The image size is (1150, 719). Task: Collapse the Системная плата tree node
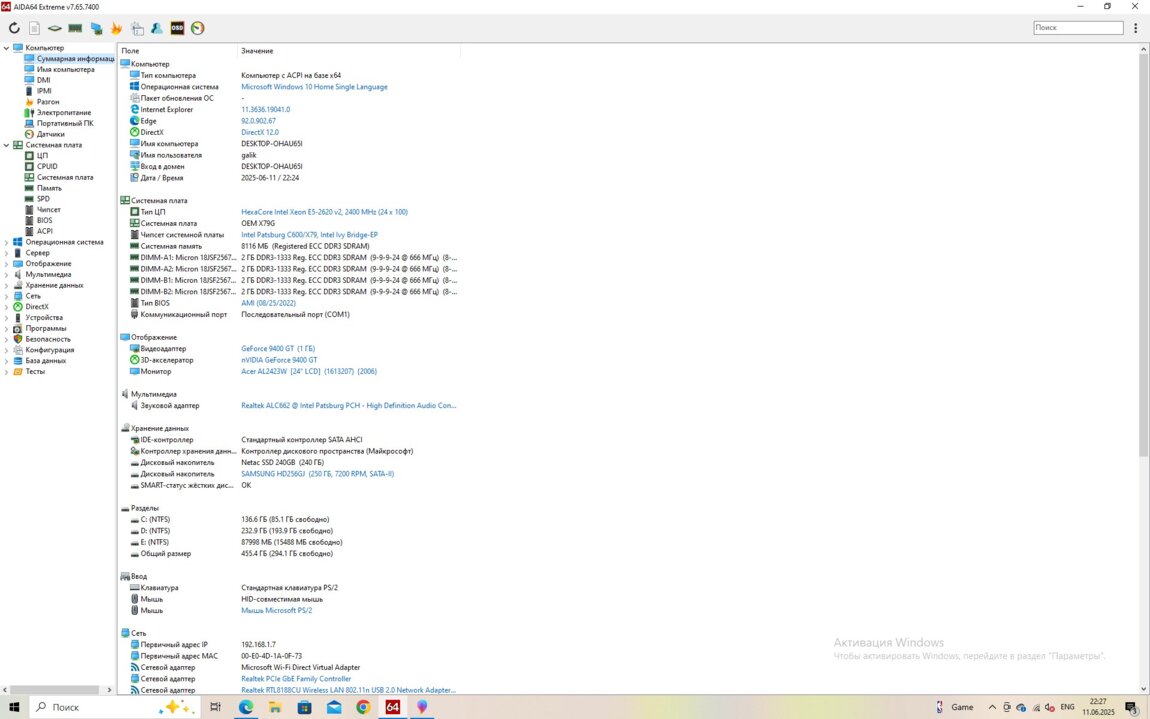point(7,145)
